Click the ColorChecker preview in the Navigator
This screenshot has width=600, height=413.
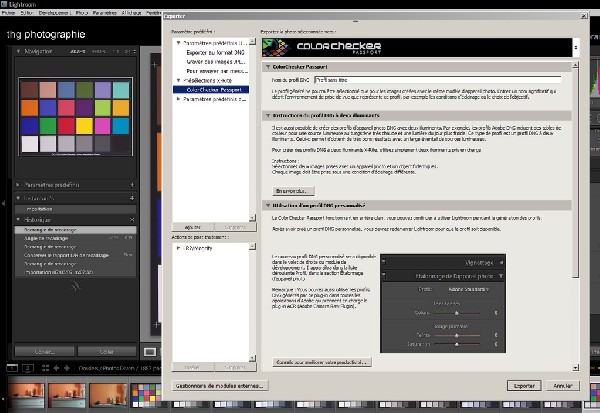(75, 117)
